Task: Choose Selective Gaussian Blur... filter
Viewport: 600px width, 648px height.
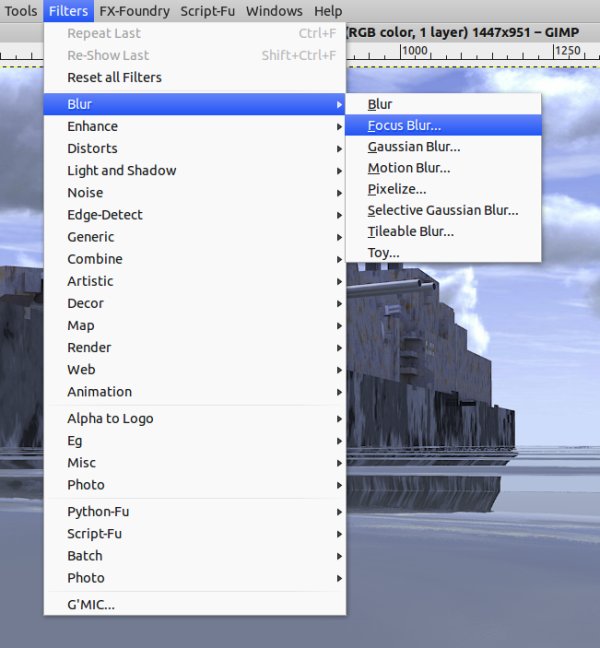Action: [x=443, y=210]
